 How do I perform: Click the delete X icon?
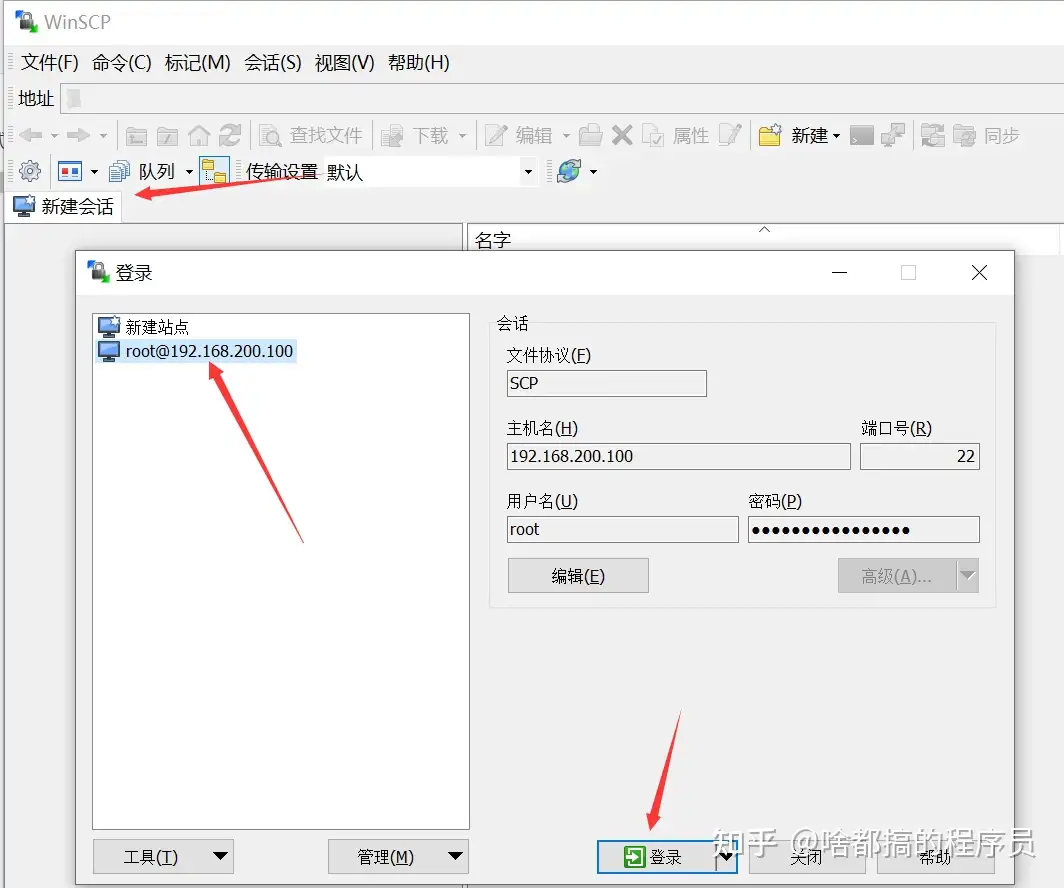point(622,136)
